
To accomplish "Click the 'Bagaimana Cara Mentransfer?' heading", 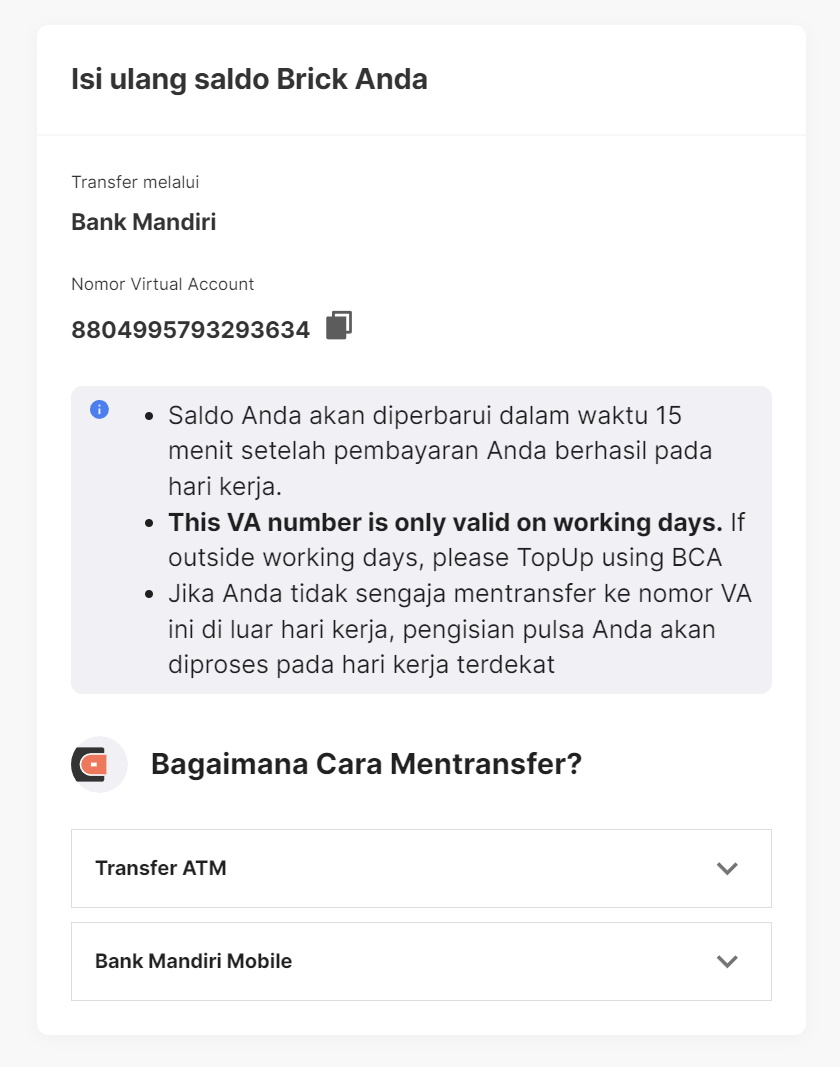I will tap(366, 765).
